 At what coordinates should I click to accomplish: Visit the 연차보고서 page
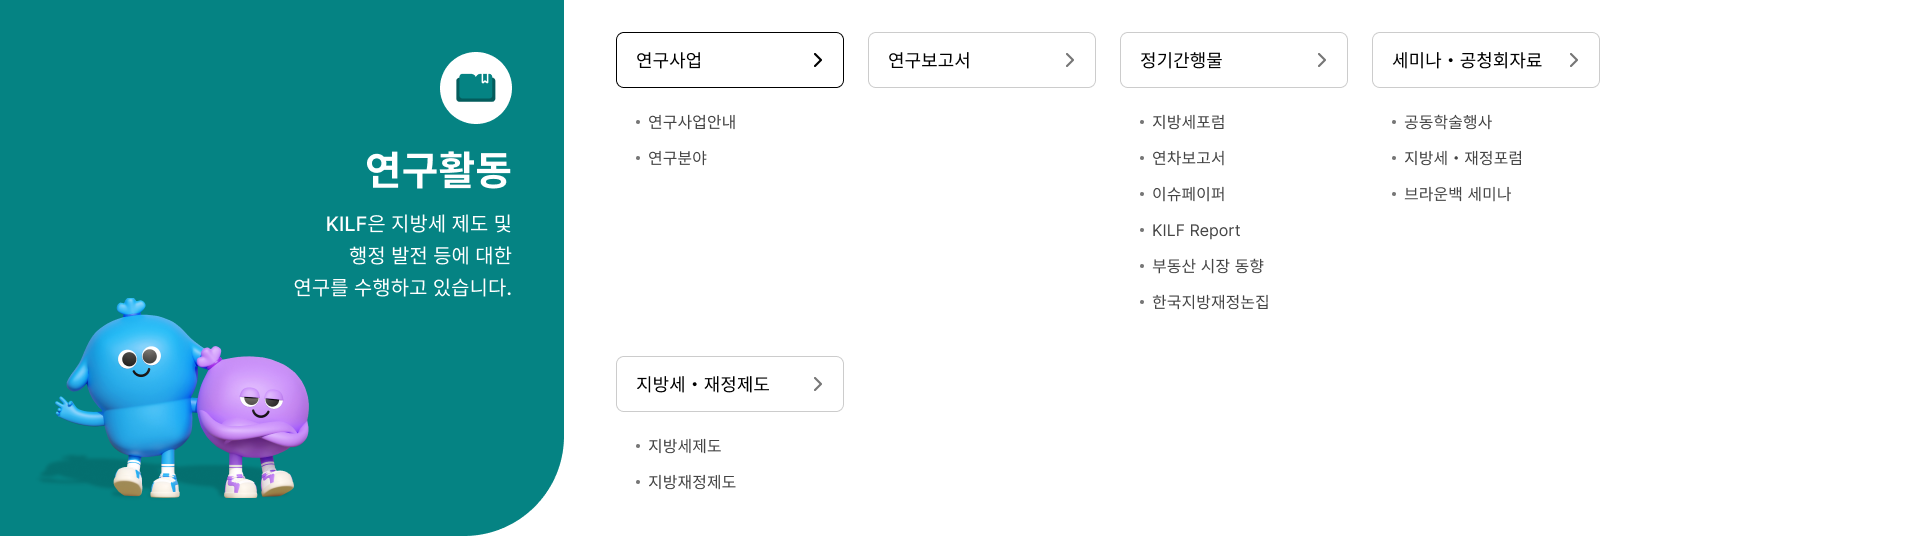[x=1188, y=158]
